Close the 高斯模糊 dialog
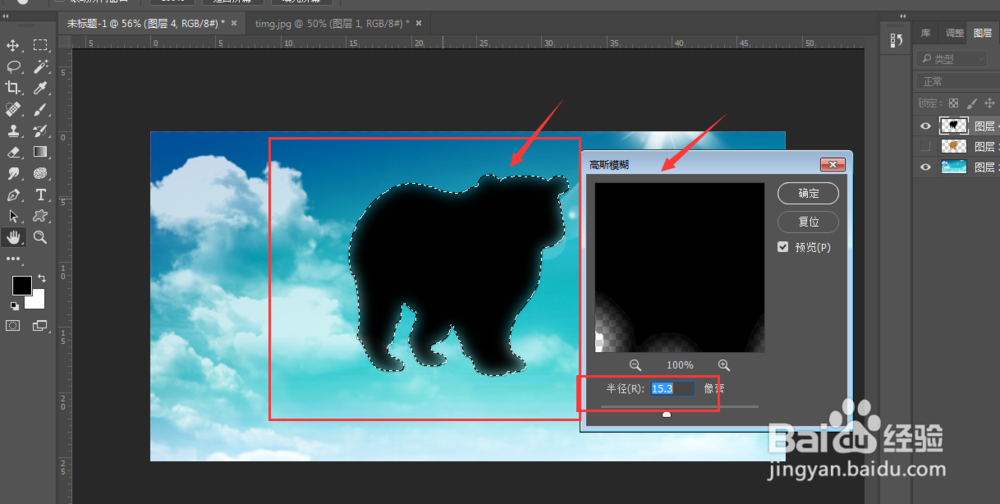 pos(833,165)
